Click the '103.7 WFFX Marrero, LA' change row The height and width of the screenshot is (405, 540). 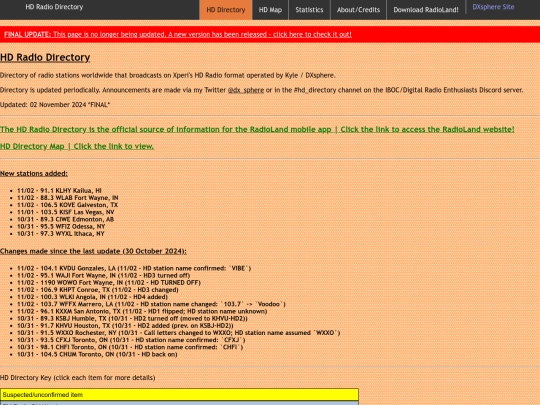[x=151, y=304]
